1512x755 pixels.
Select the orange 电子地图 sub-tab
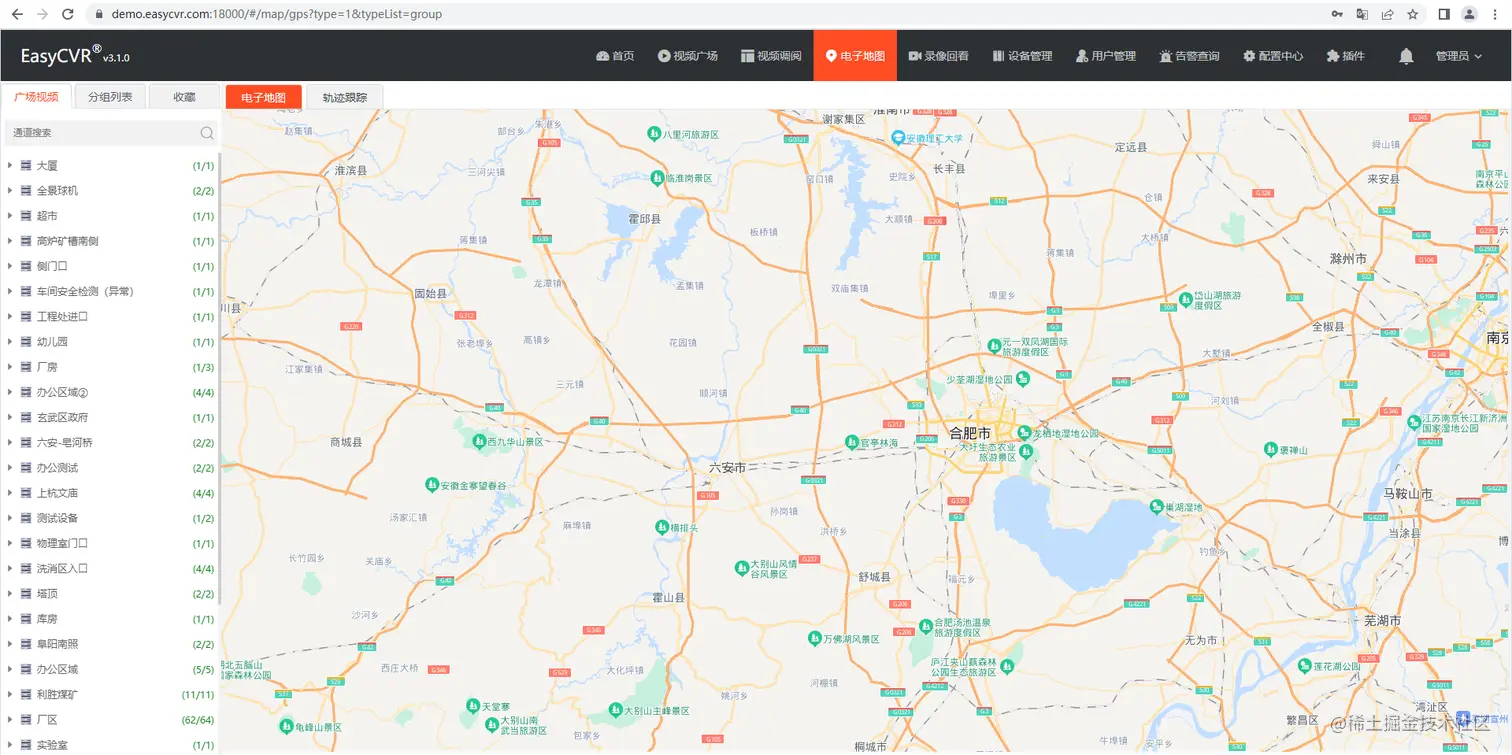[x=264, y=97]
